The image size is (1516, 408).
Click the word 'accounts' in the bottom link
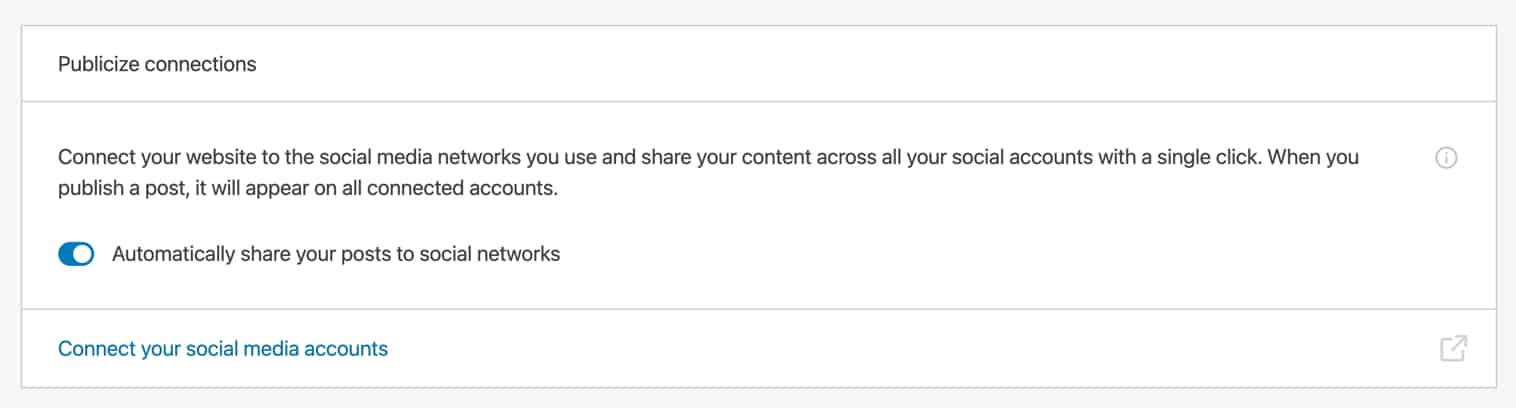click(x=349, y=349)
